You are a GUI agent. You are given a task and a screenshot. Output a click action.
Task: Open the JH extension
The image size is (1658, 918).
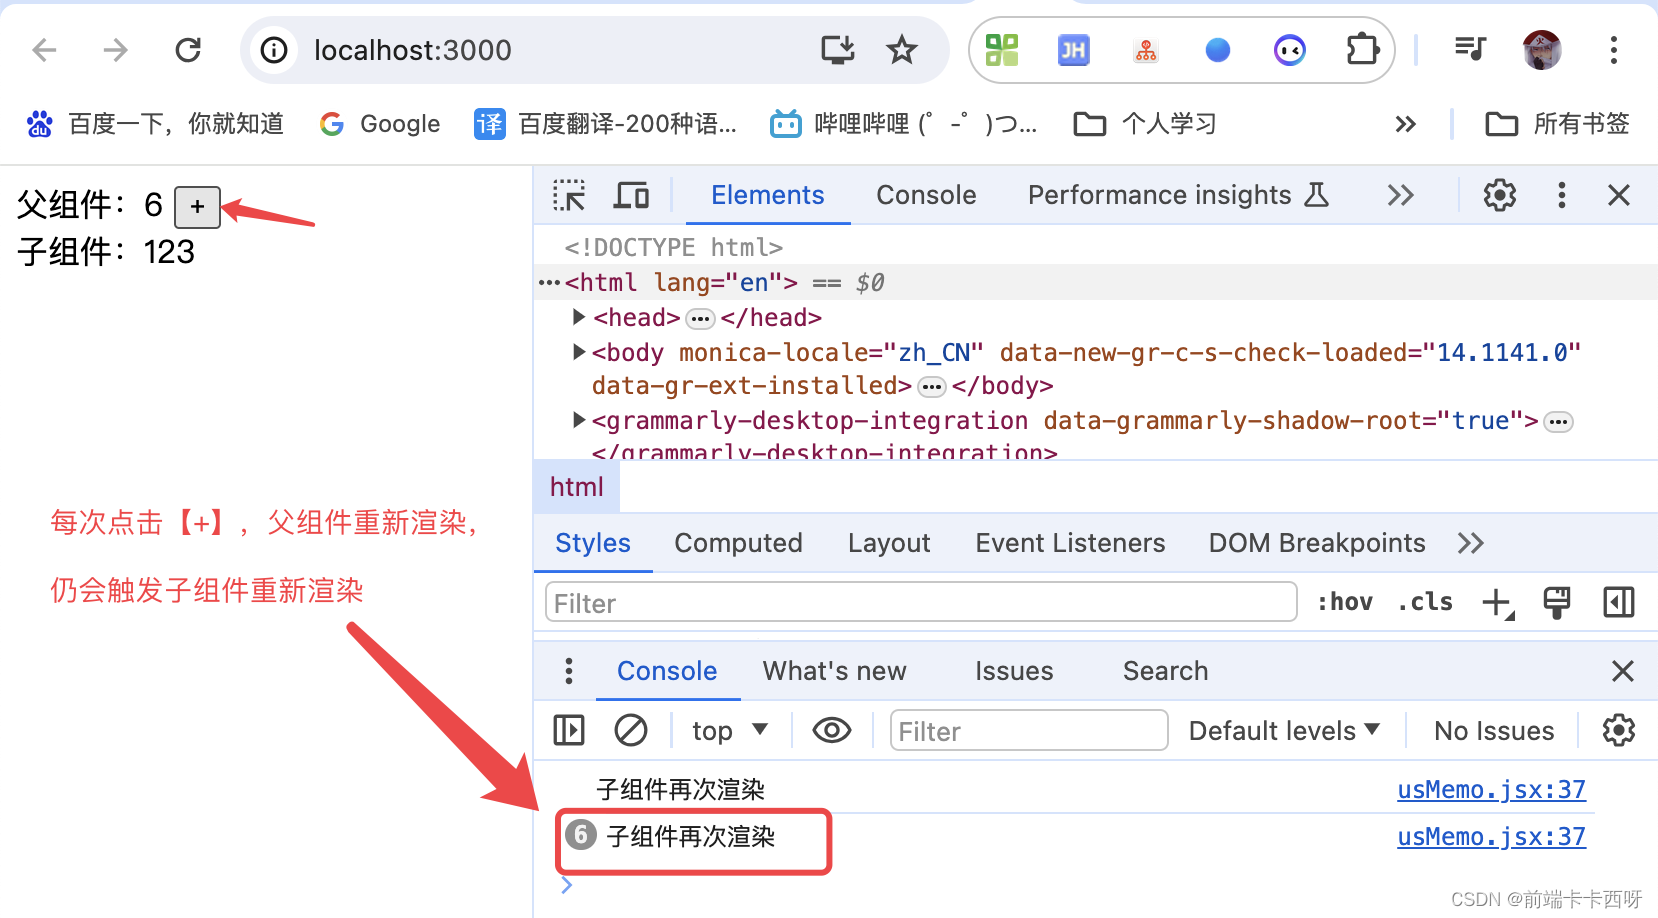tap(1074, 50)
